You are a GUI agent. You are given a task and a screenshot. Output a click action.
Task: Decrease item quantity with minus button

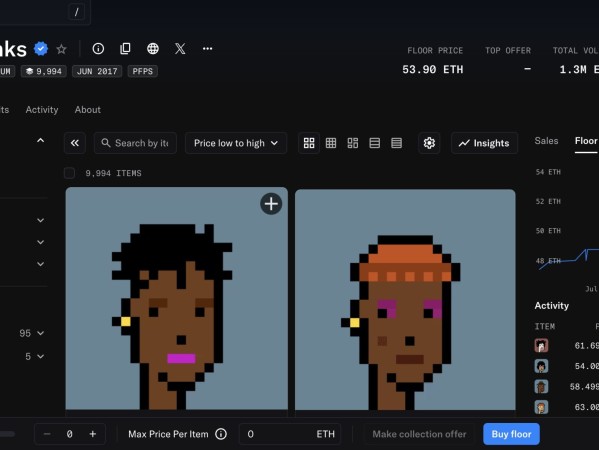47,434
